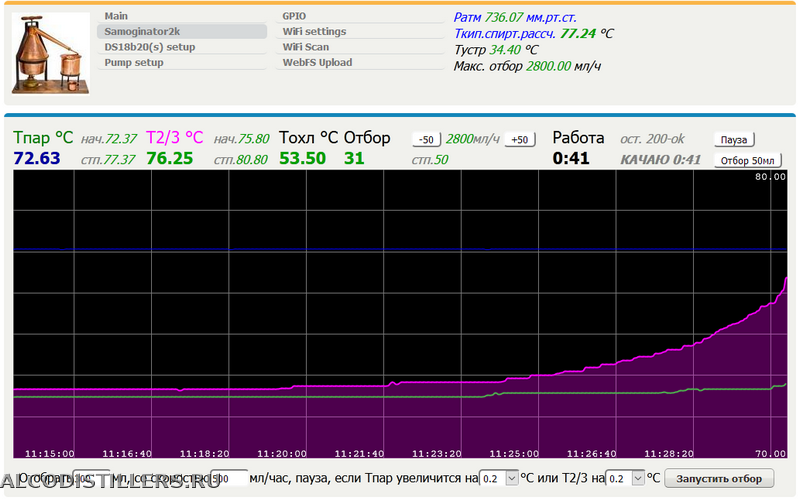Click the Тохл value 53.50
The height and width of the screenshot is (501, 800).
click(302, 158)
